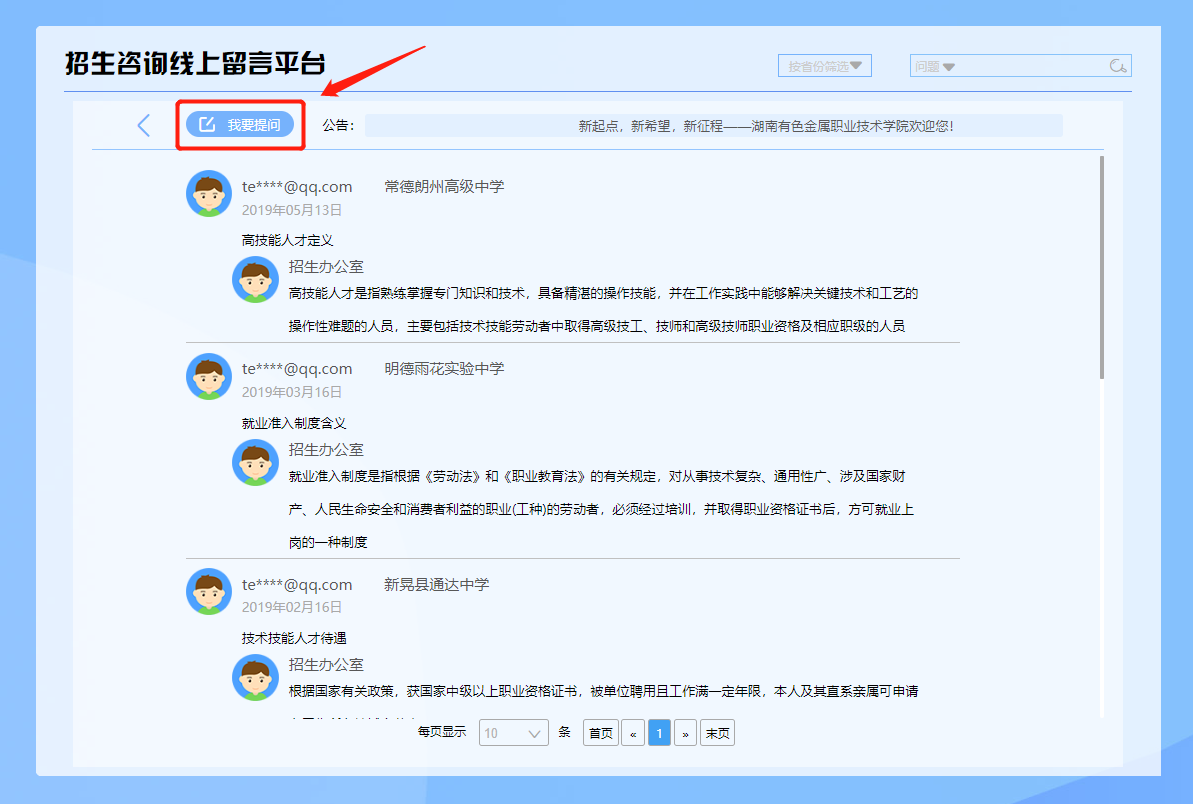Click the page title 招生咨询线上留言平台
The image size is (1193, 804).
(196, 63)
